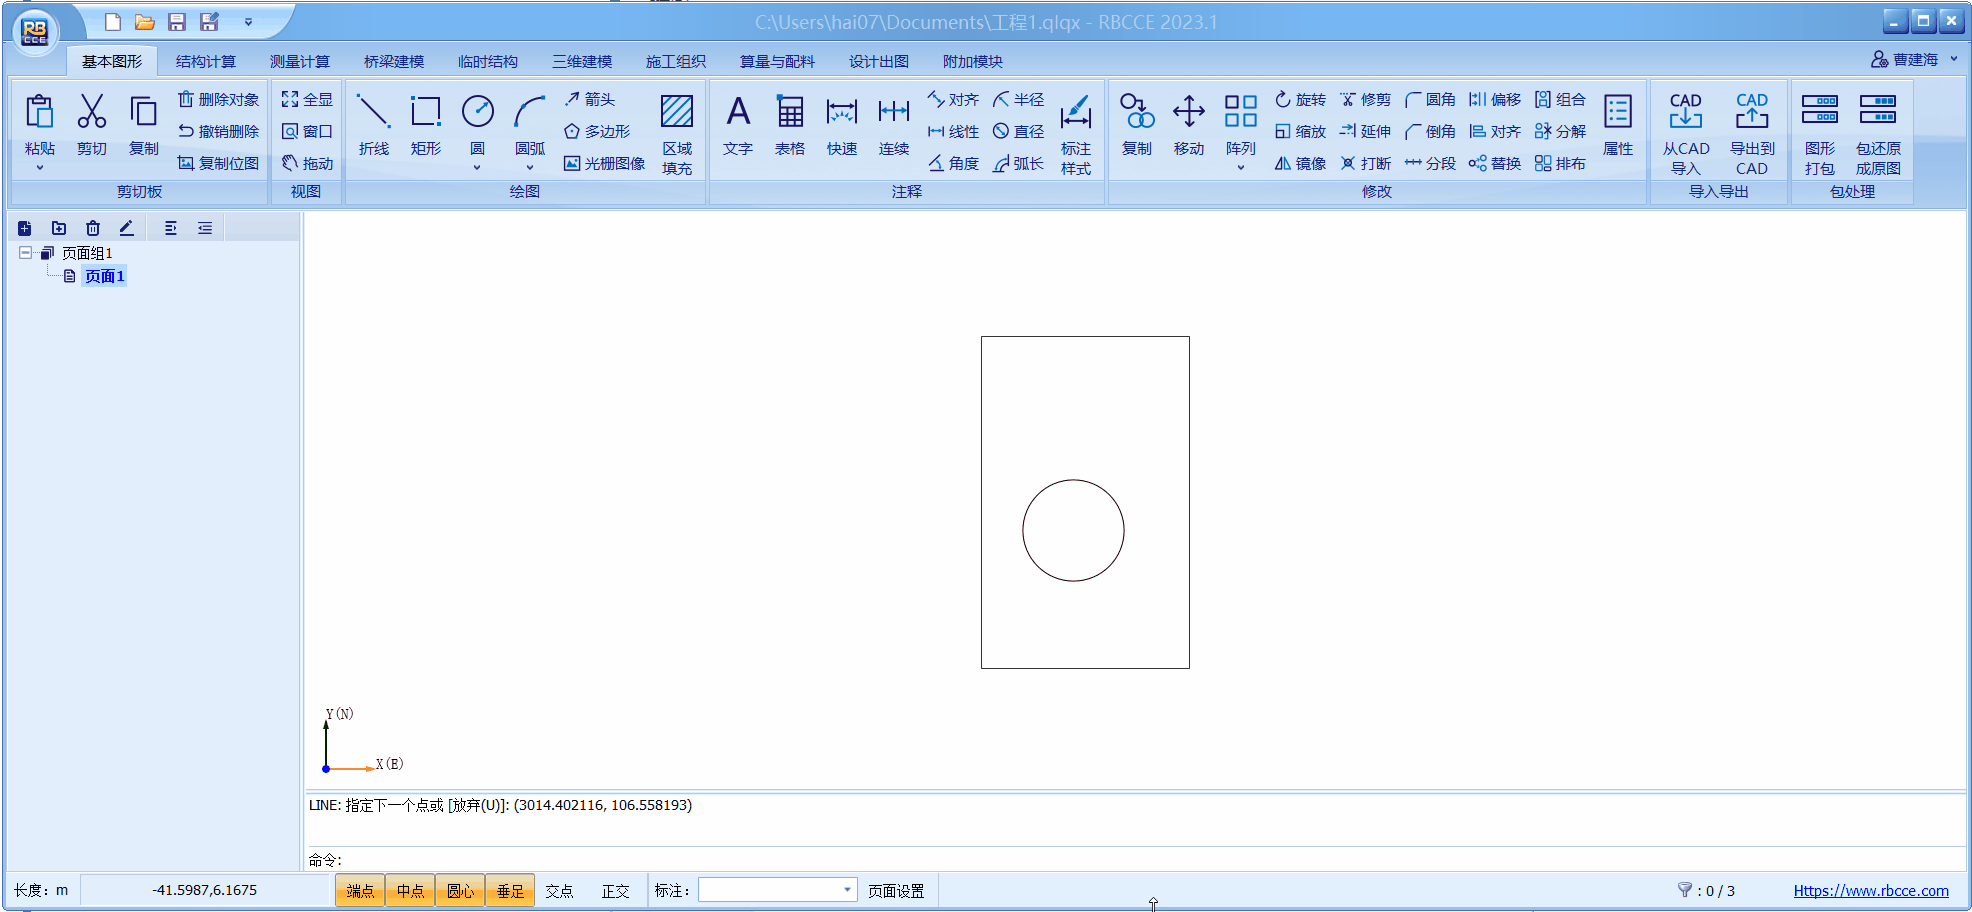1972x912 pixels.
Task: Click the 镜像 mirror tool
Action: click(1300, 163)
